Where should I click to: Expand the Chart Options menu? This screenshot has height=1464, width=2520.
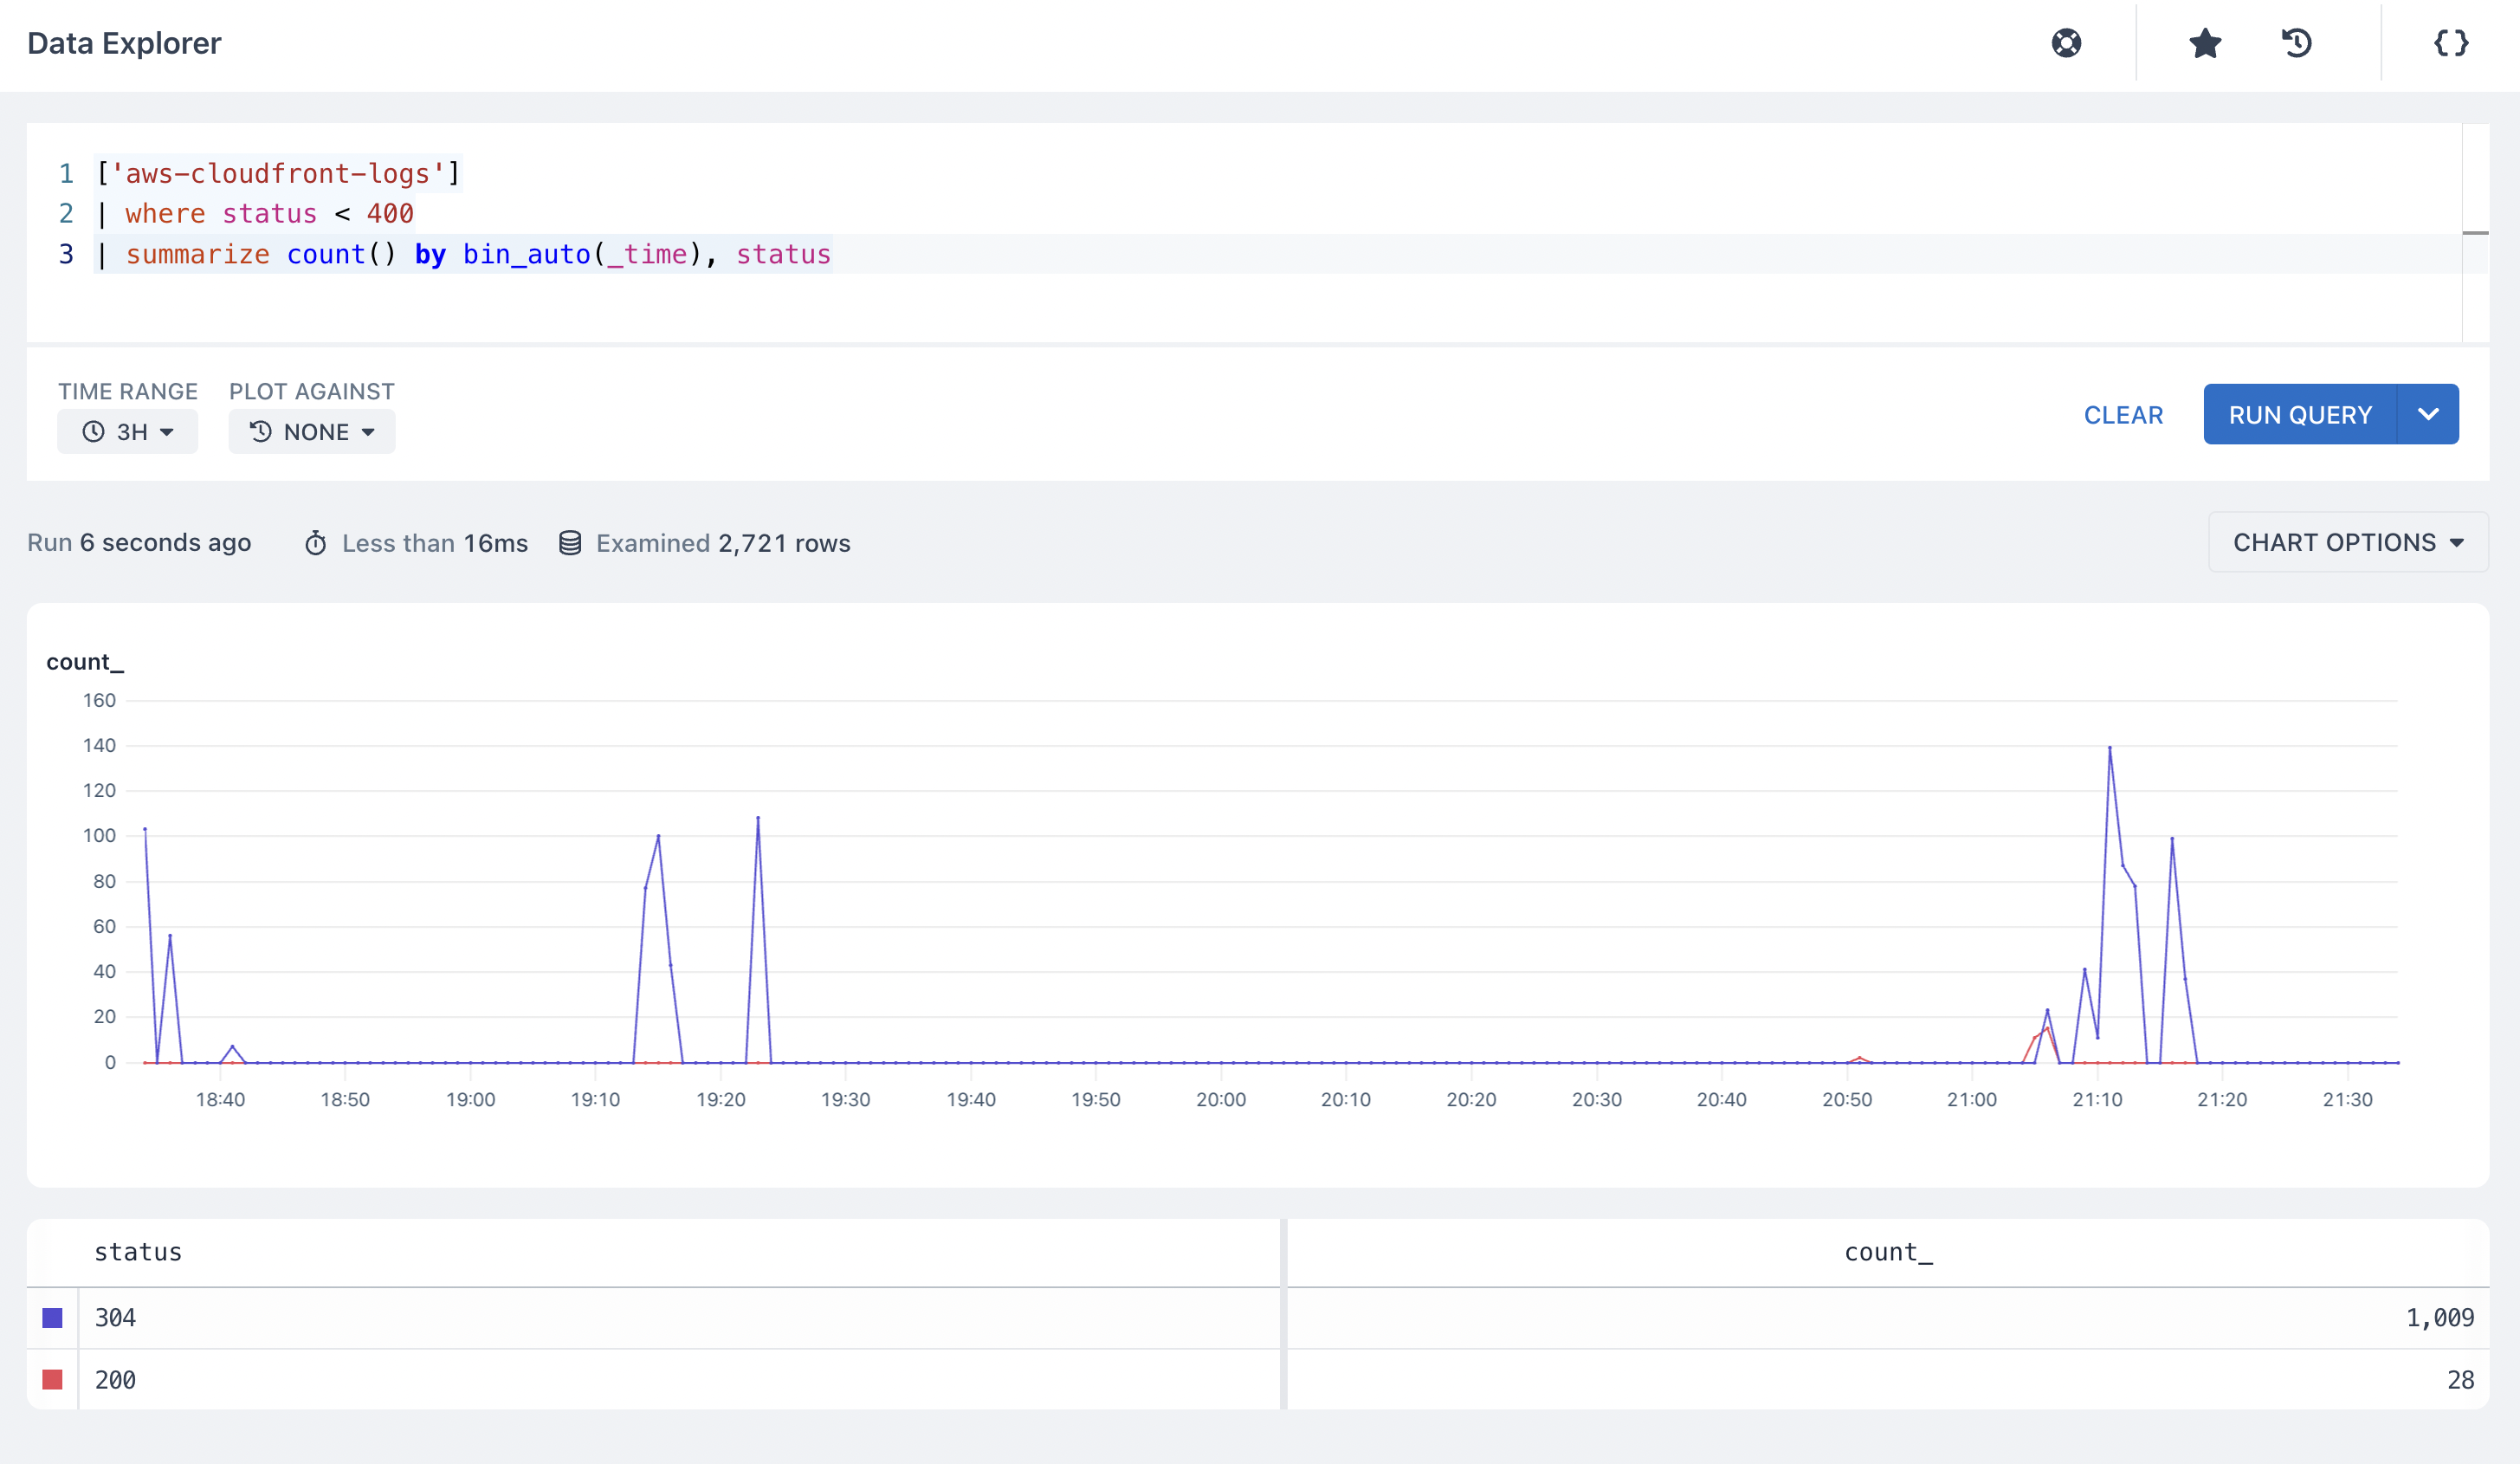pos(2347,542)
